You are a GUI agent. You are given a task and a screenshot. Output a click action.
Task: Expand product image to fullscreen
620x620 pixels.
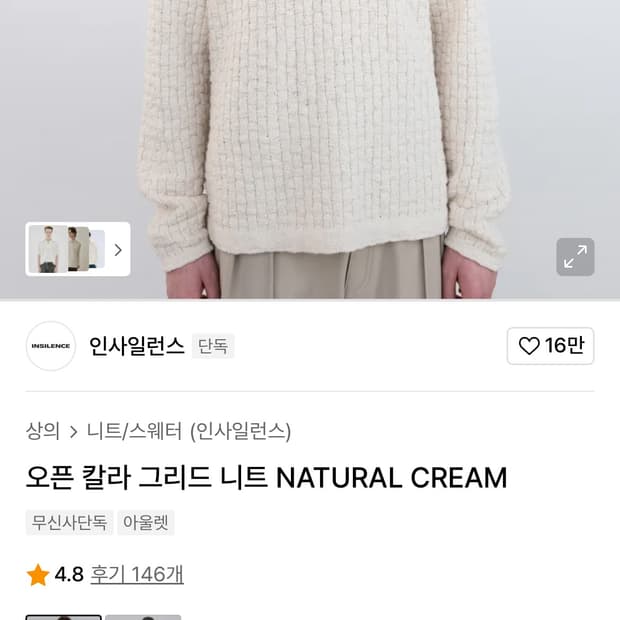575,257
